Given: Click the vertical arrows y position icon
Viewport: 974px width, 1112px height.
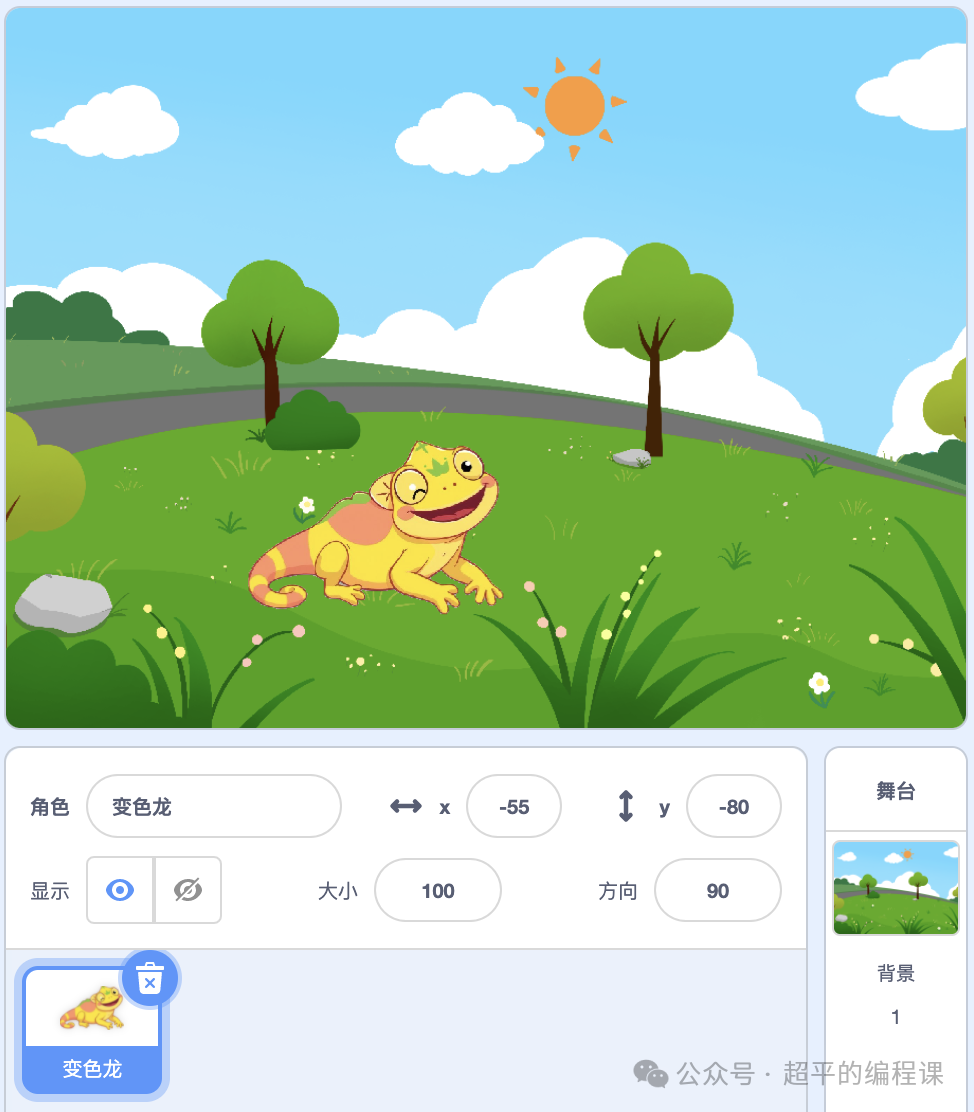Looking at the screenshot, I should click(x=626, y=806).
